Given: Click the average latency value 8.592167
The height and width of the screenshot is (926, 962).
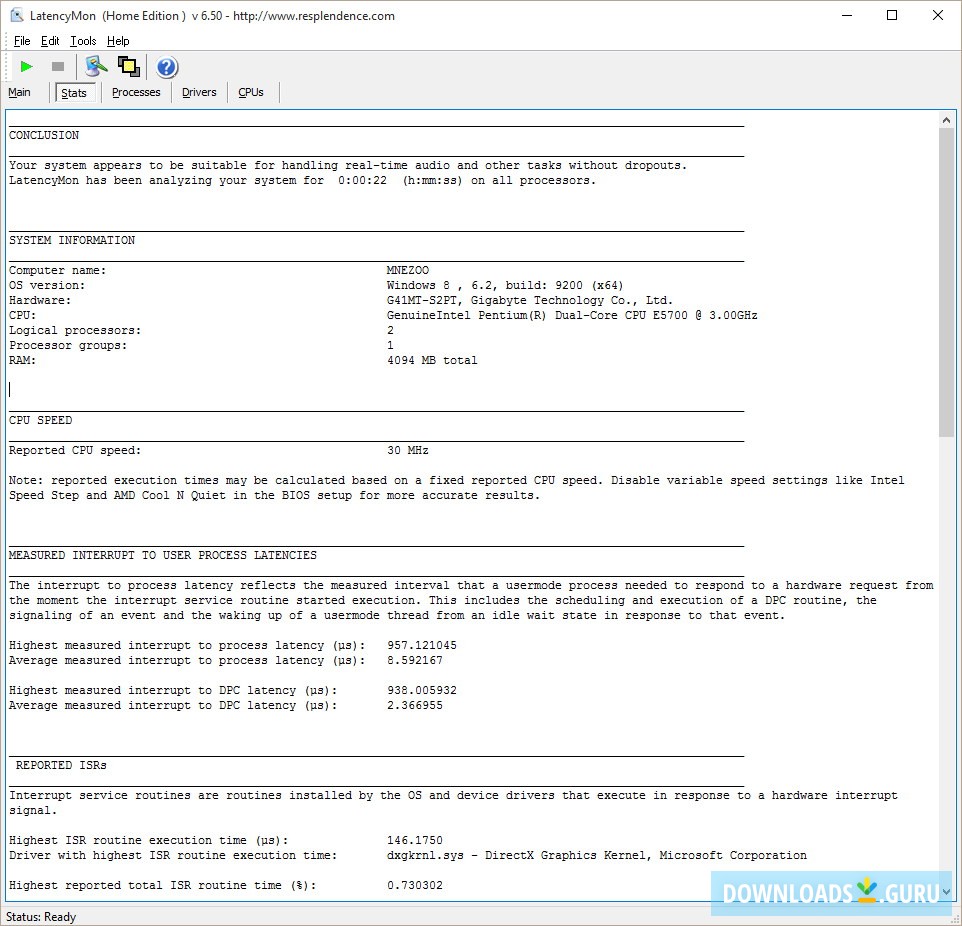Looking at the screenshot, I should pos(415,660).
